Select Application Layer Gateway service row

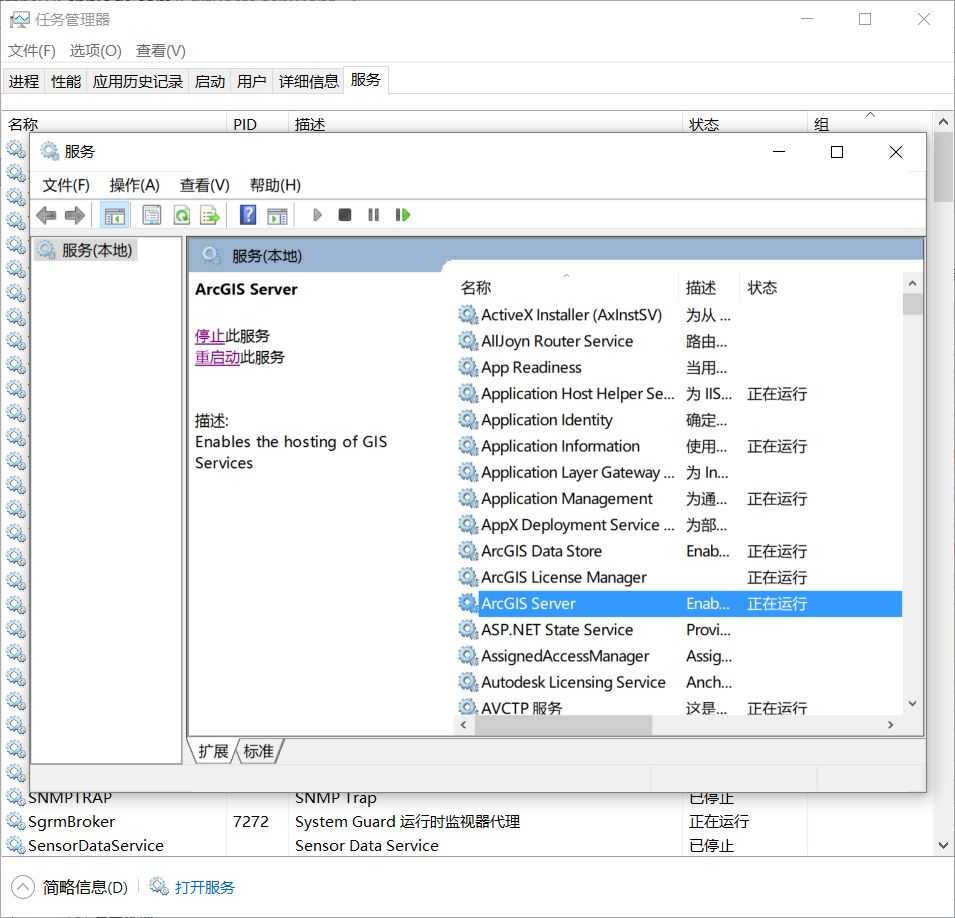678,472
